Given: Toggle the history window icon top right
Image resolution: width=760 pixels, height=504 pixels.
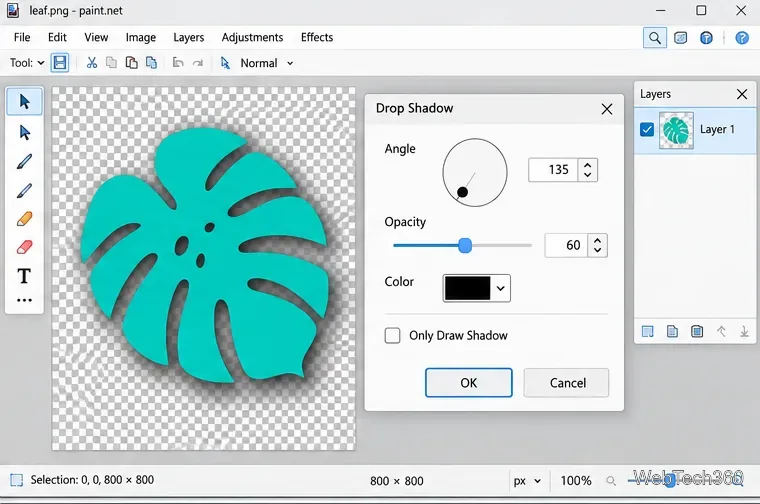Looking at the screenshot, I should pos(681,38).
